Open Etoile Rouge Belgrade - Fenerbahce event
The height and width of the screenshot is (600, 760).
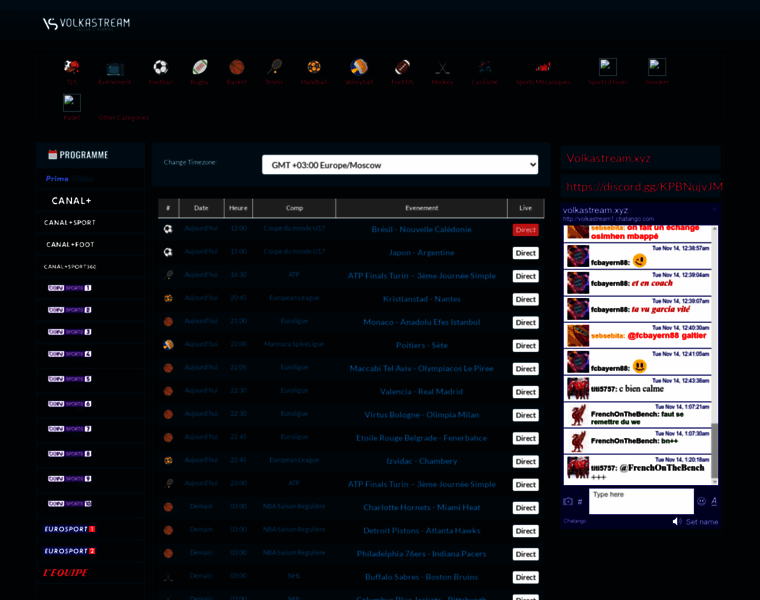421,438
